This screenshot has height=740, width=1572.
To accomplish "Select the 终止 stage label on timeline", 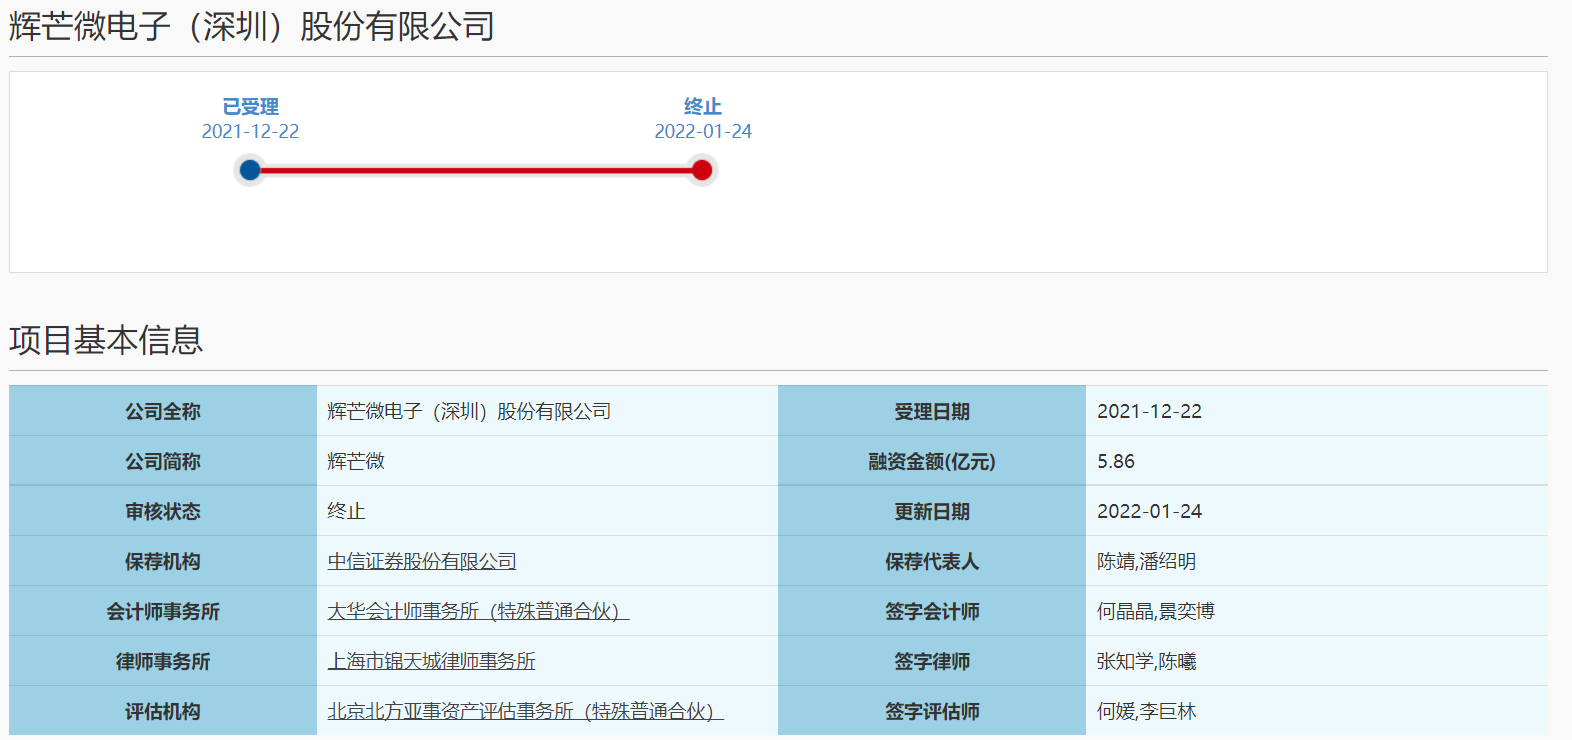I will [702, 106].
